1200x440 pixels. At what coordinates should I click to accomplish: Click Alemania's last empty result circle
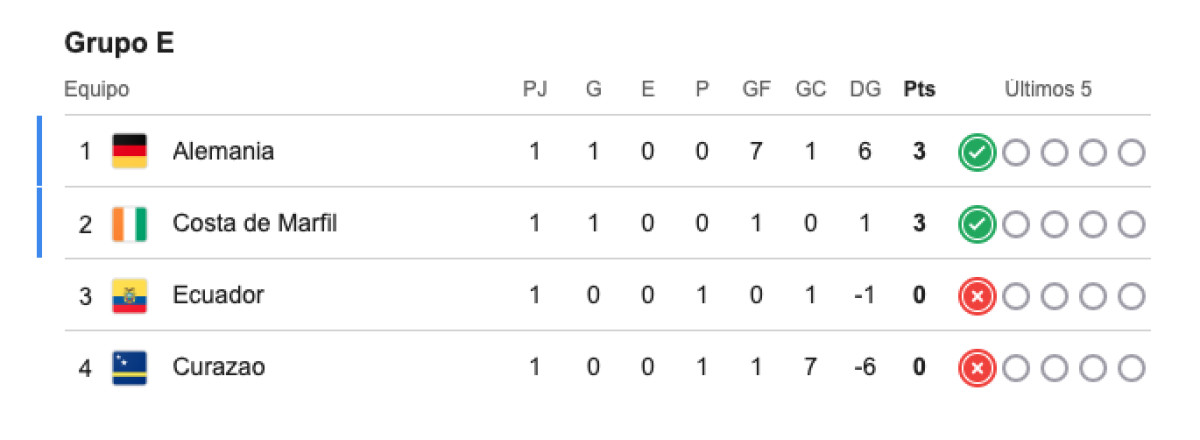pos(1132,152)
